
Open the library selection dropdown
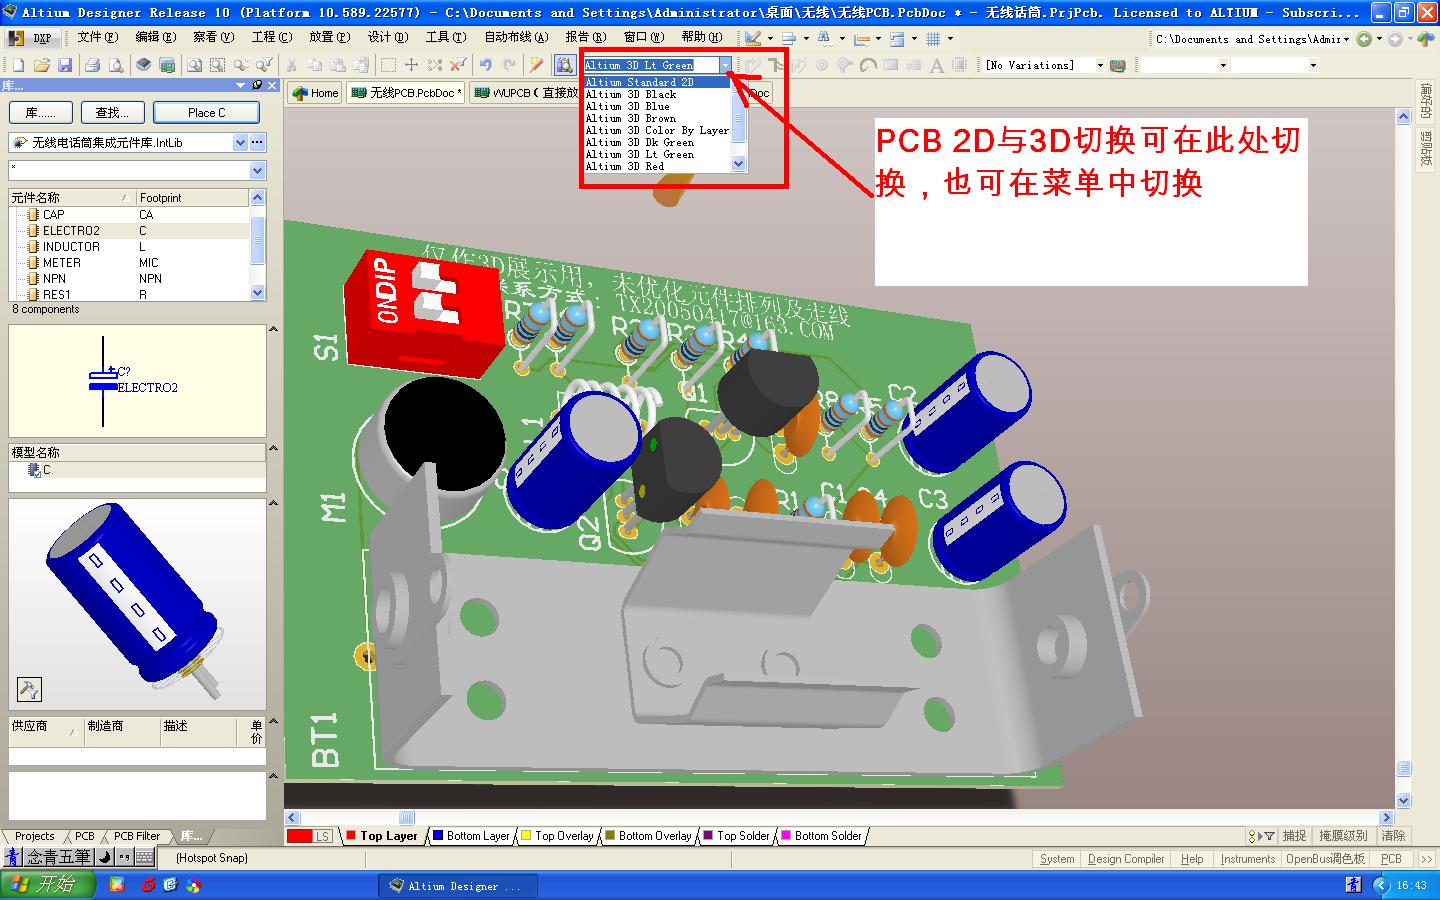(x=240, y=143)
